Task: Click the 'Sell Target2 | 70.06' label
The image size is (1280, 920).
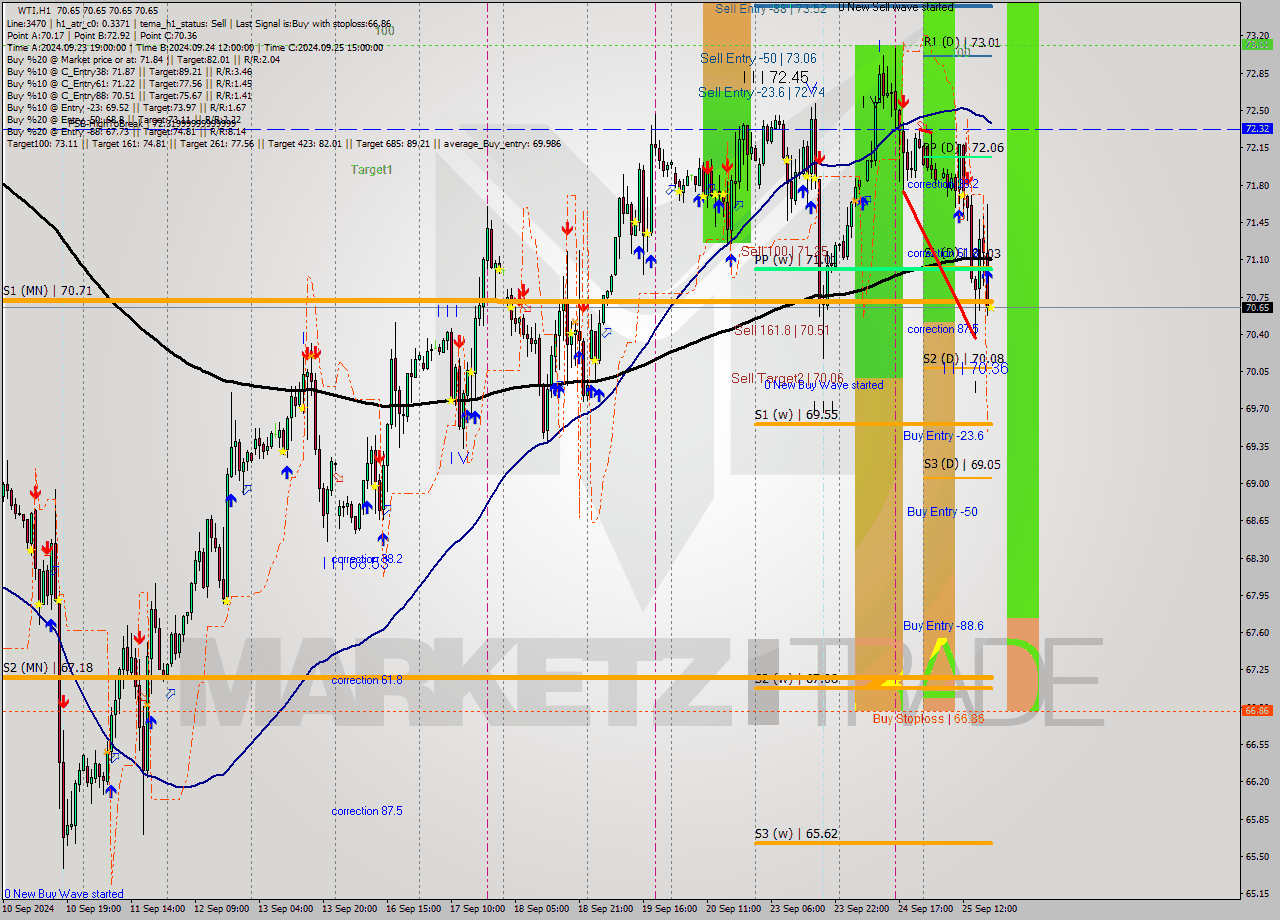Action: coord(787,378)
